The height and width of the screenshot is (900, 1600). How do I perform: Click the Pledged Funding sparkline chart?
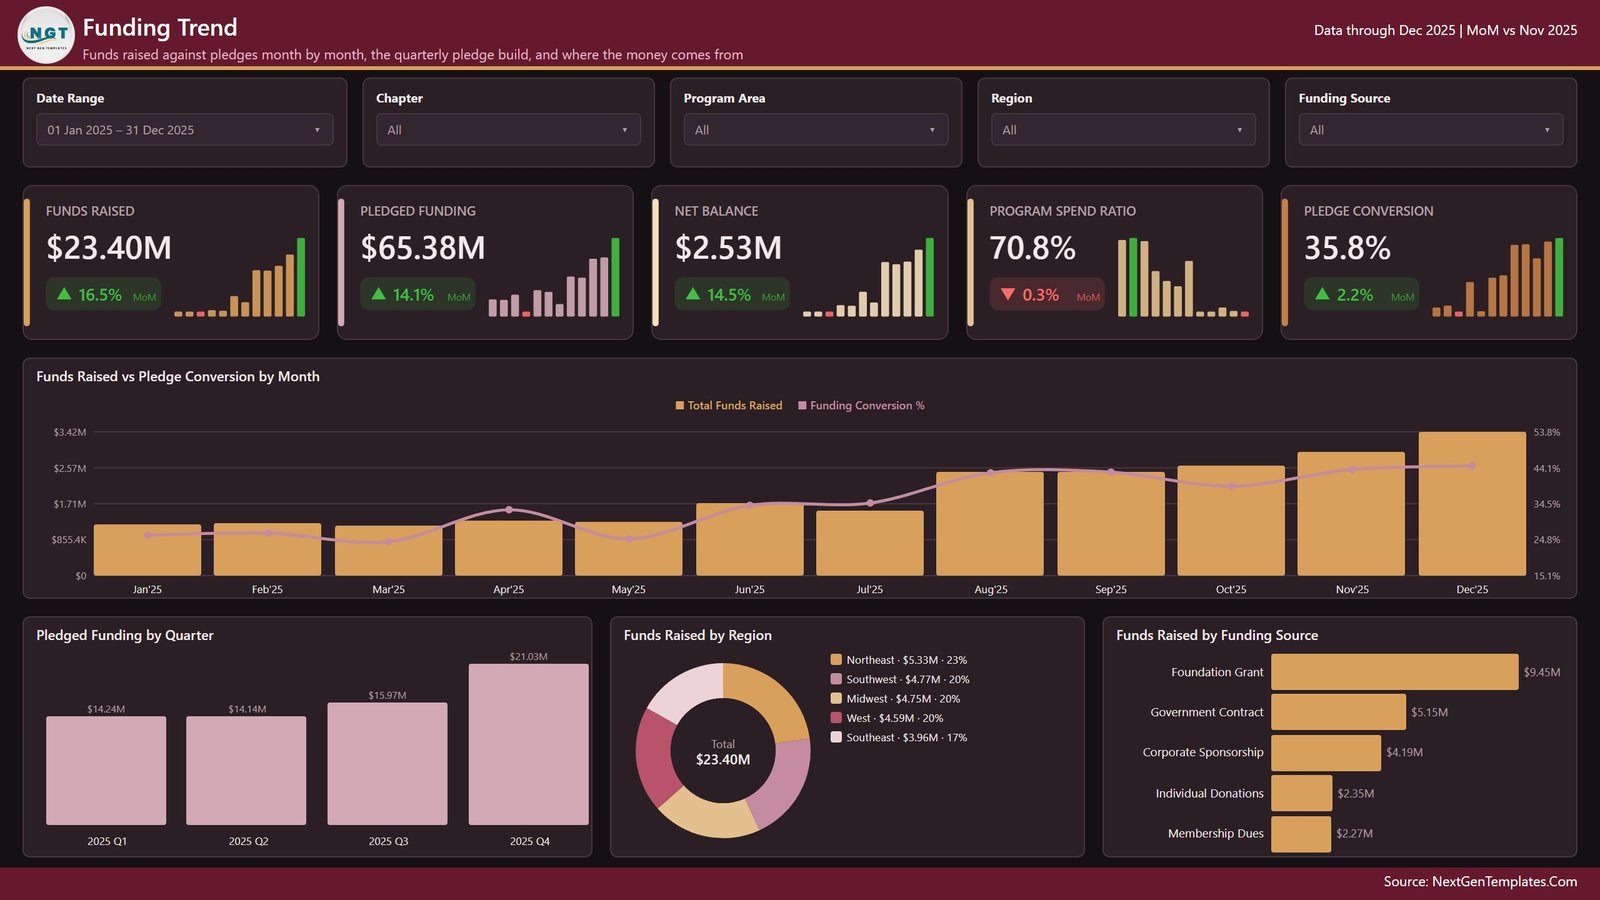[x=554, y=277]
